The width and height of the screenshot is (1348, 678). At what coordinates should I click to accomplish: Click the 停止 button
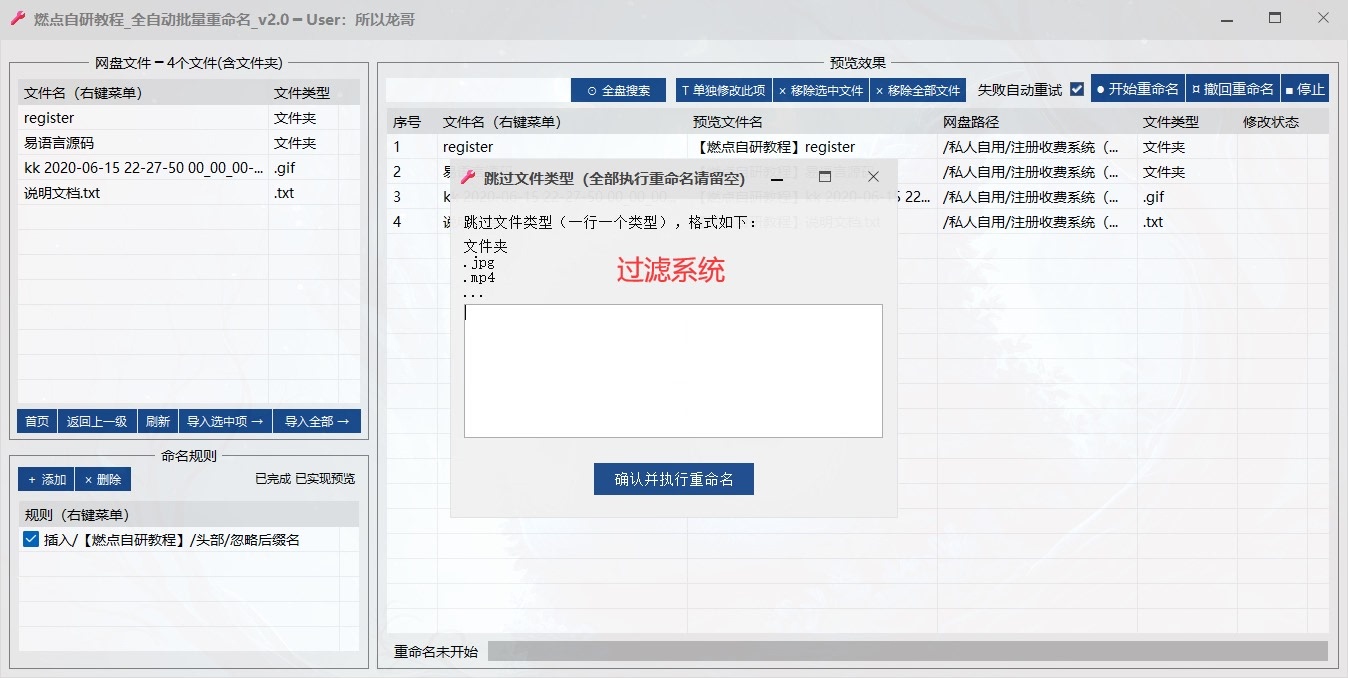(1304, 89)
